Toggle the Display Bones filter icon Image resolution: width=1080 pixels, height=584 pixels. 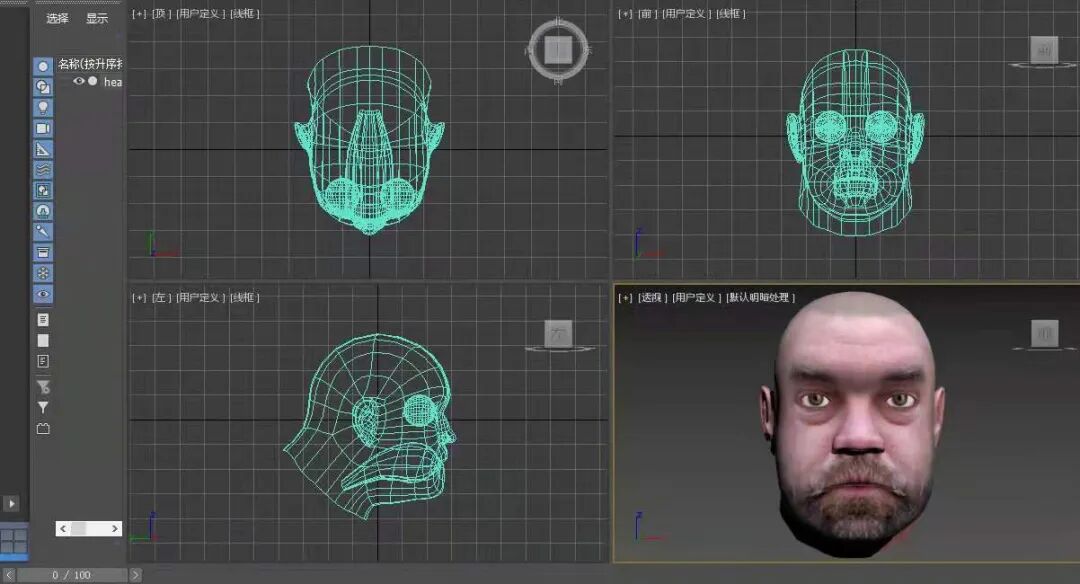pos(43,231)
